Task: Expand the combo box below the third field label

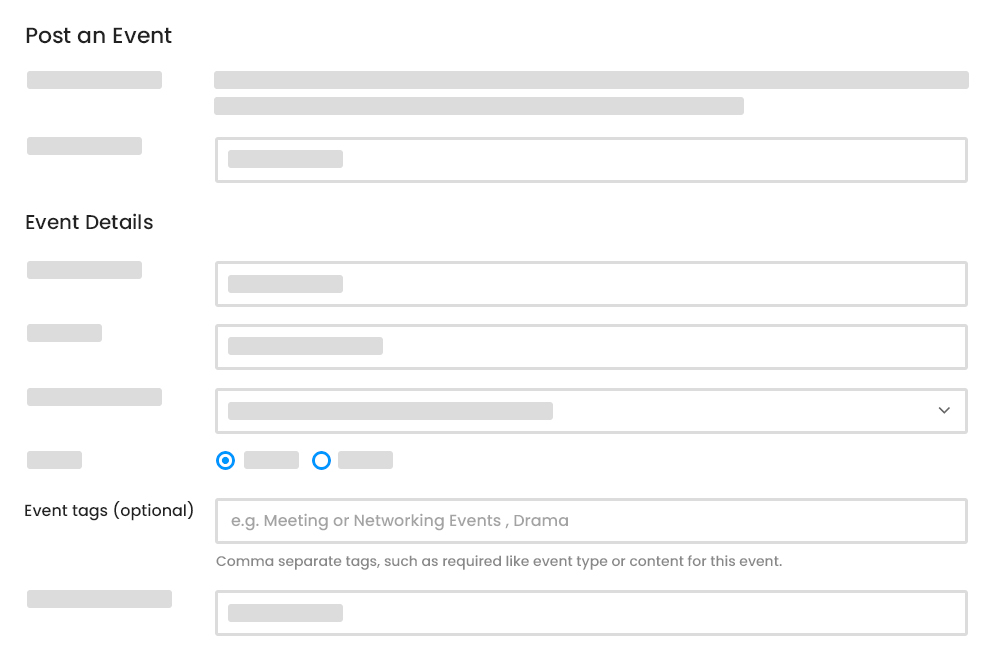Action: pos(590,410)
